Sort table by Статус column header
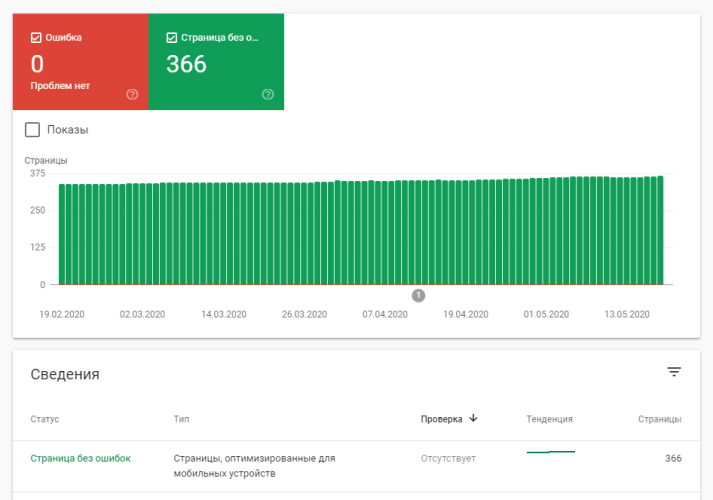This screenshot has height=500, width=713. [45, 419]
